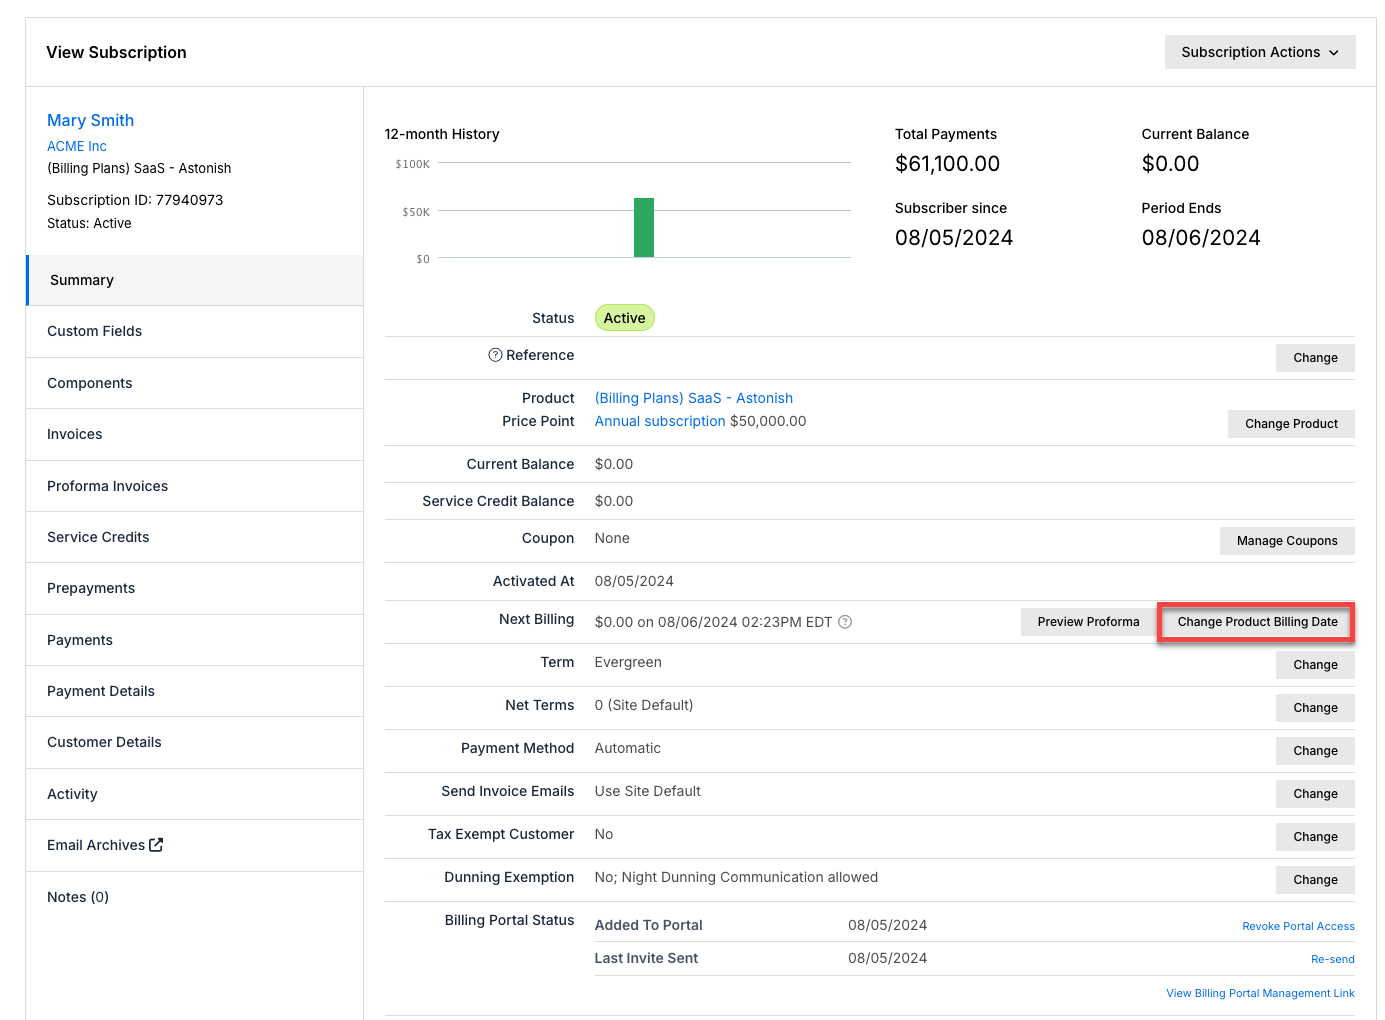Click the Total Payments $61,100.00 value
1385x1020 pixels.
coord(947,164)
